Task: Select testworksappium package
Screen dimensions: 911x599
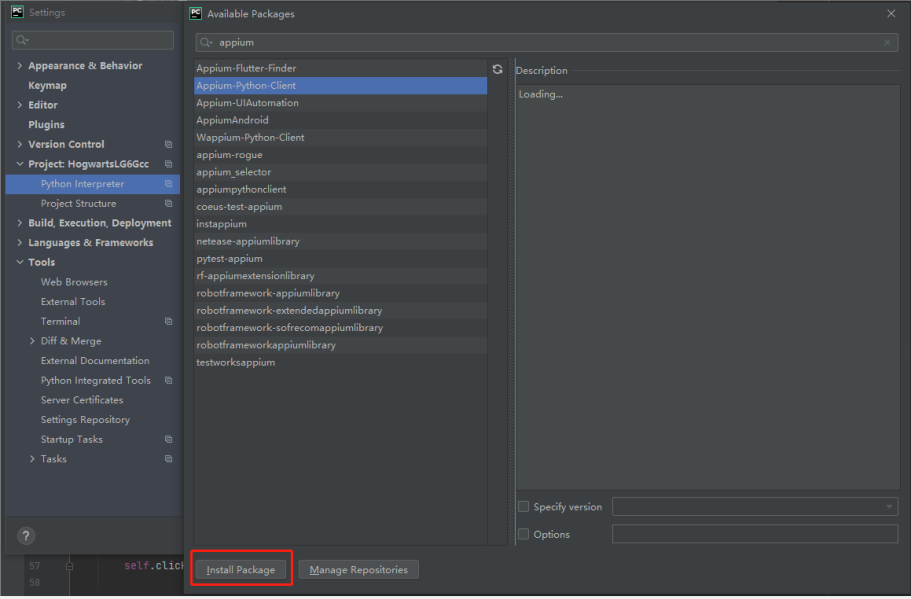Action: (x=340, y=363)
